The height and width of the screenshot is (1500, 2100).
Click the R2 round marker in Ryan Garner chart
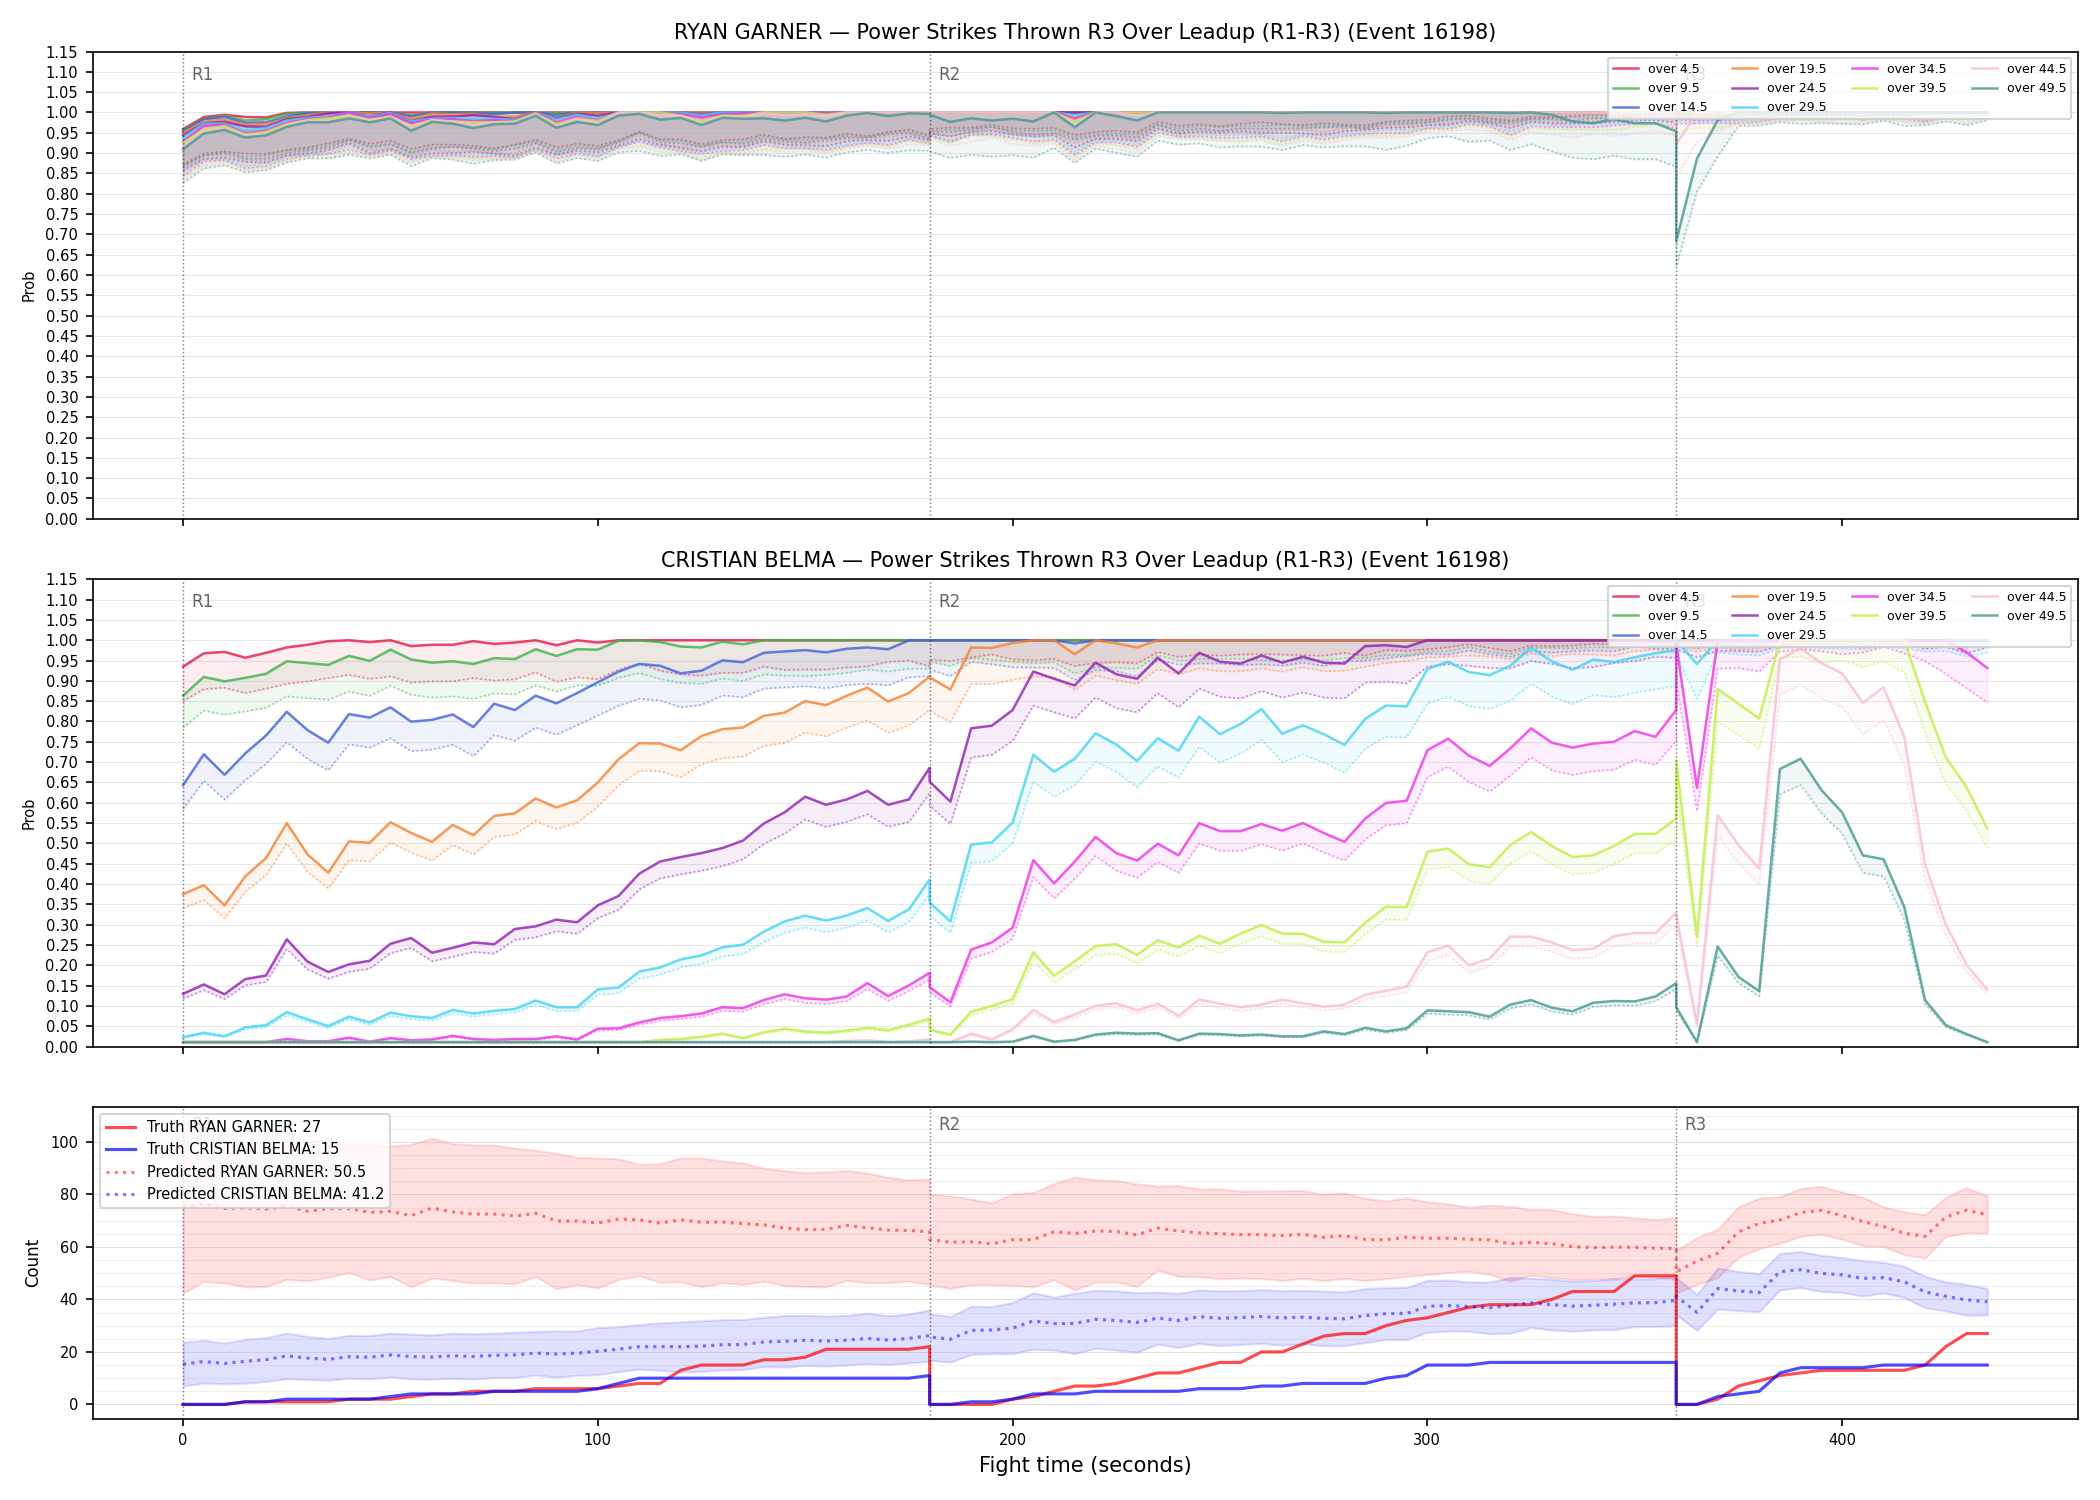point(949,74)
